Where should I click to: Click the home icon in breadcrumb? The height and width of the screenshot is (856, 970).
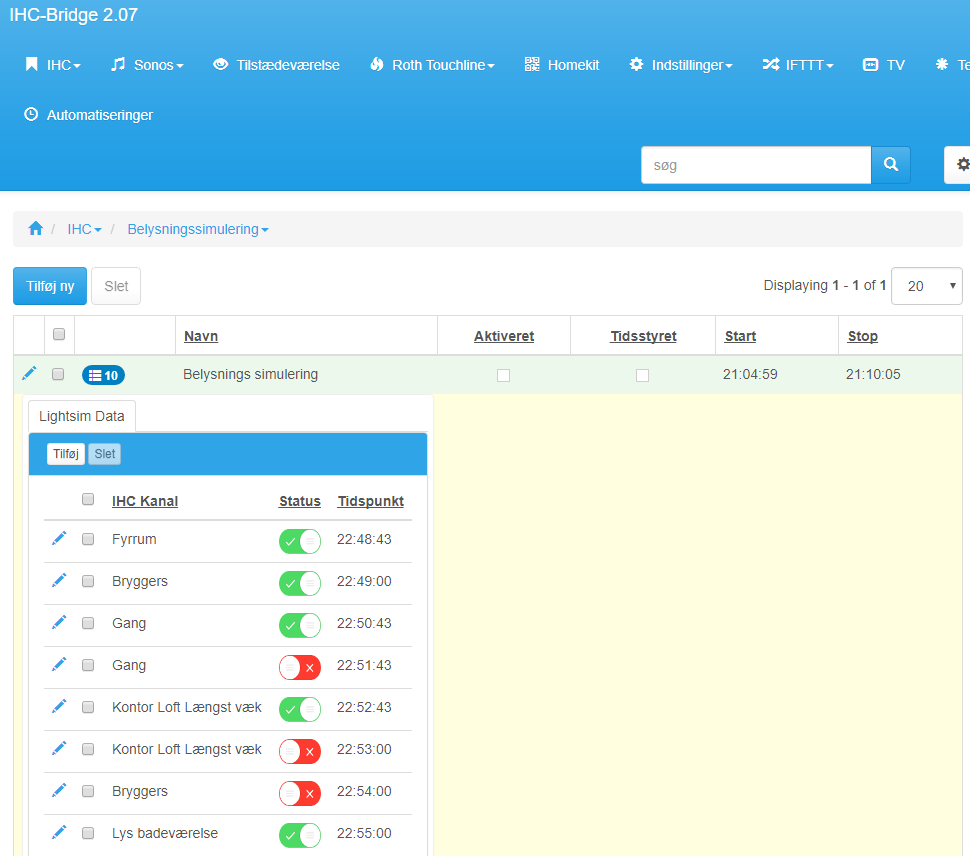pyautogui.click(x=36, y=229)
